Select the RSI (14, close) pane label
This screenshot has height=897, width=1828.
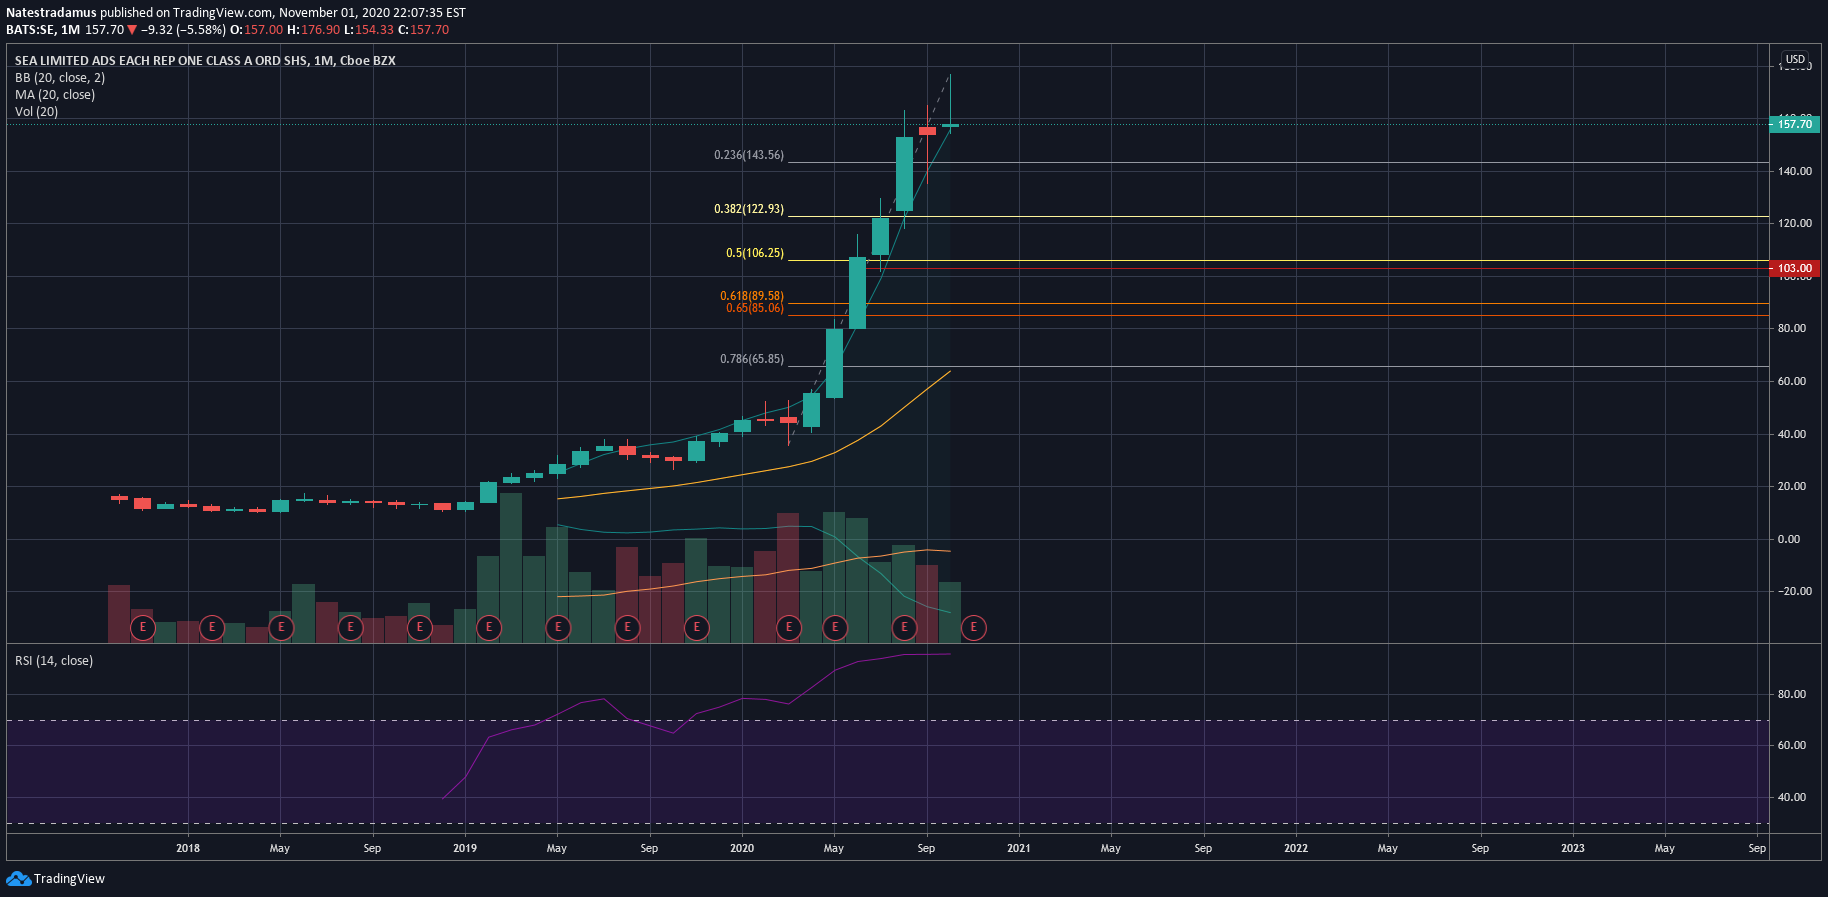[54, 661]
